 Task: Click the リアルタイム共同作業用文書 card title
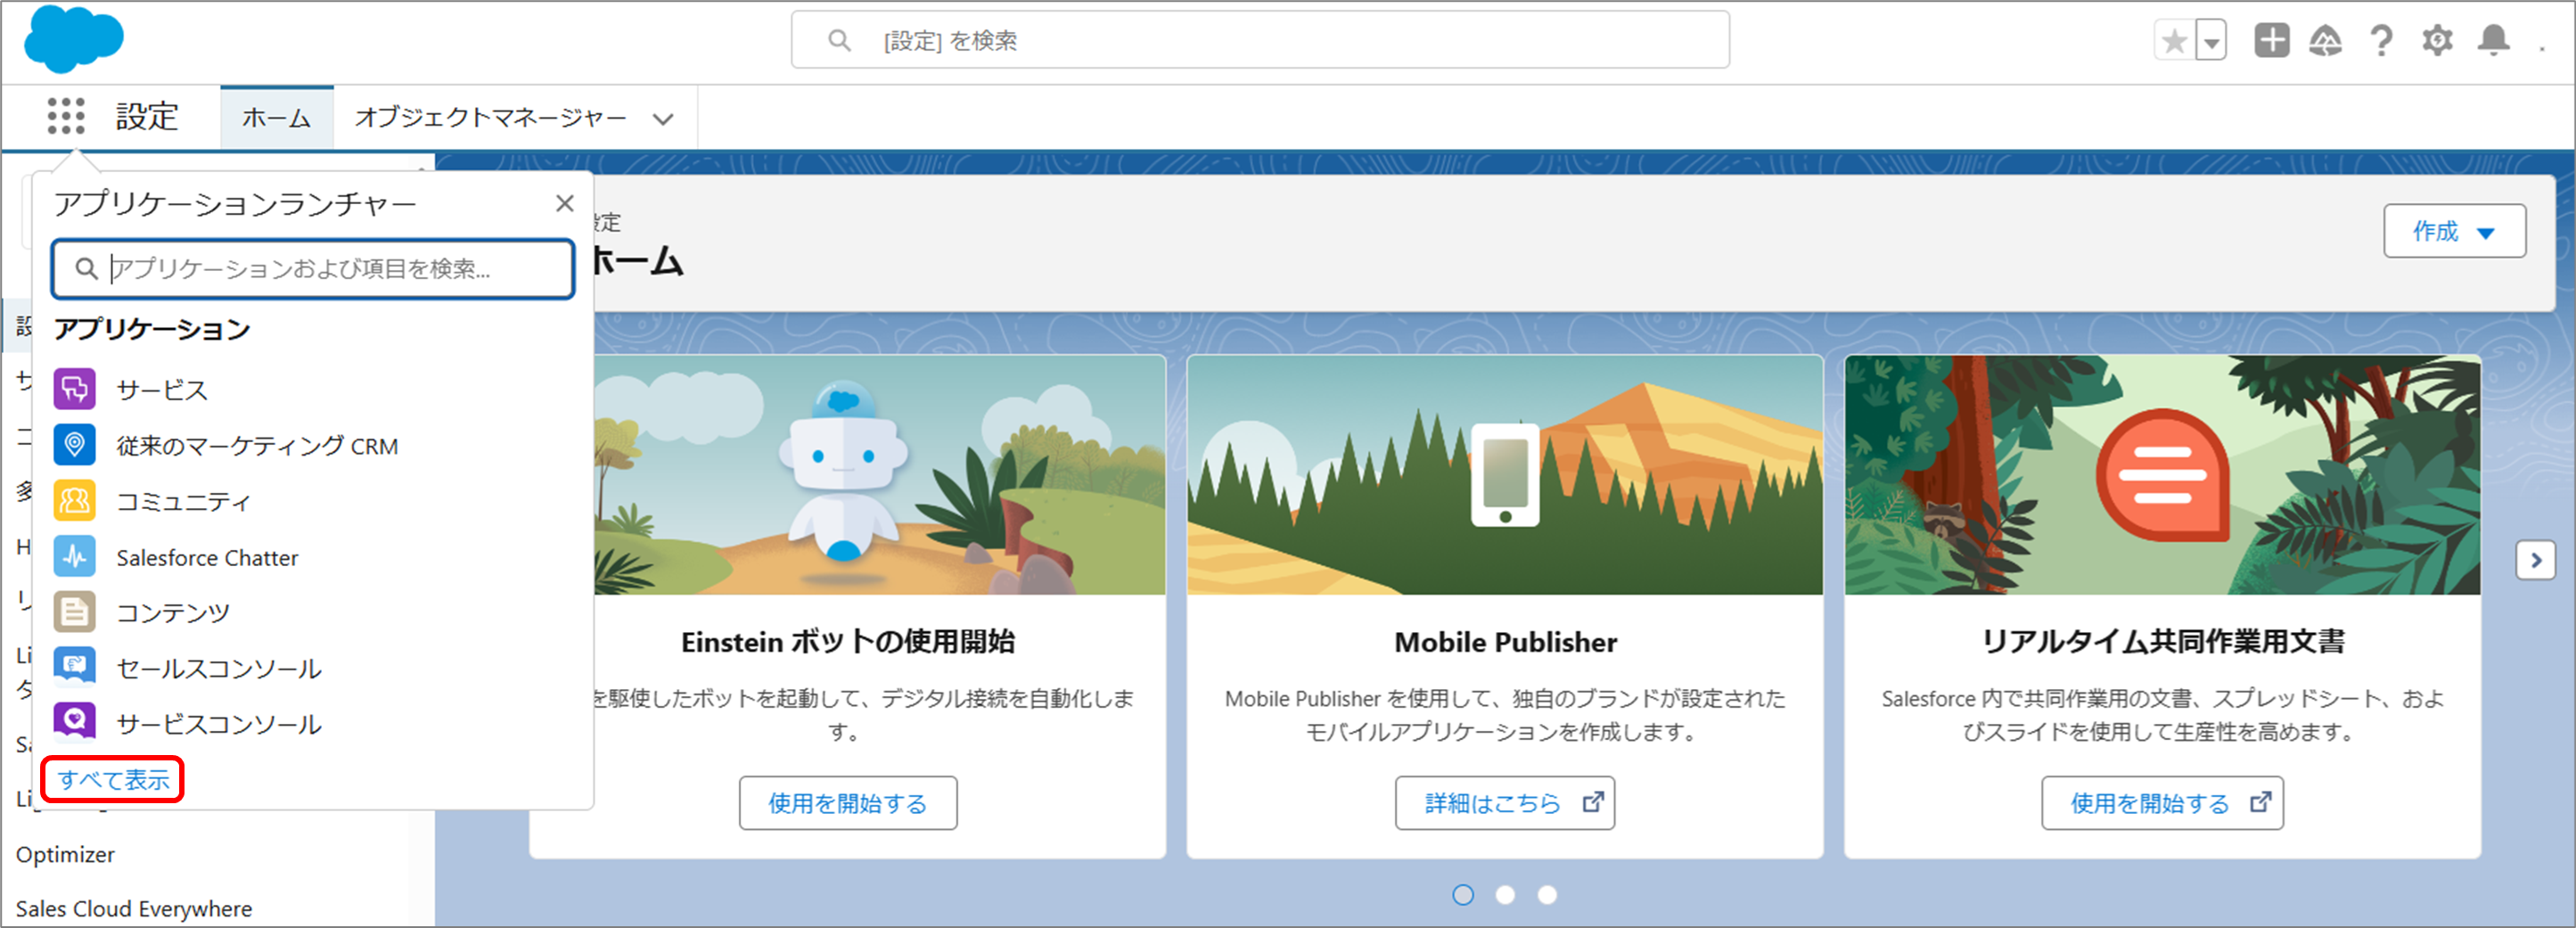[x=2163, y=642]
